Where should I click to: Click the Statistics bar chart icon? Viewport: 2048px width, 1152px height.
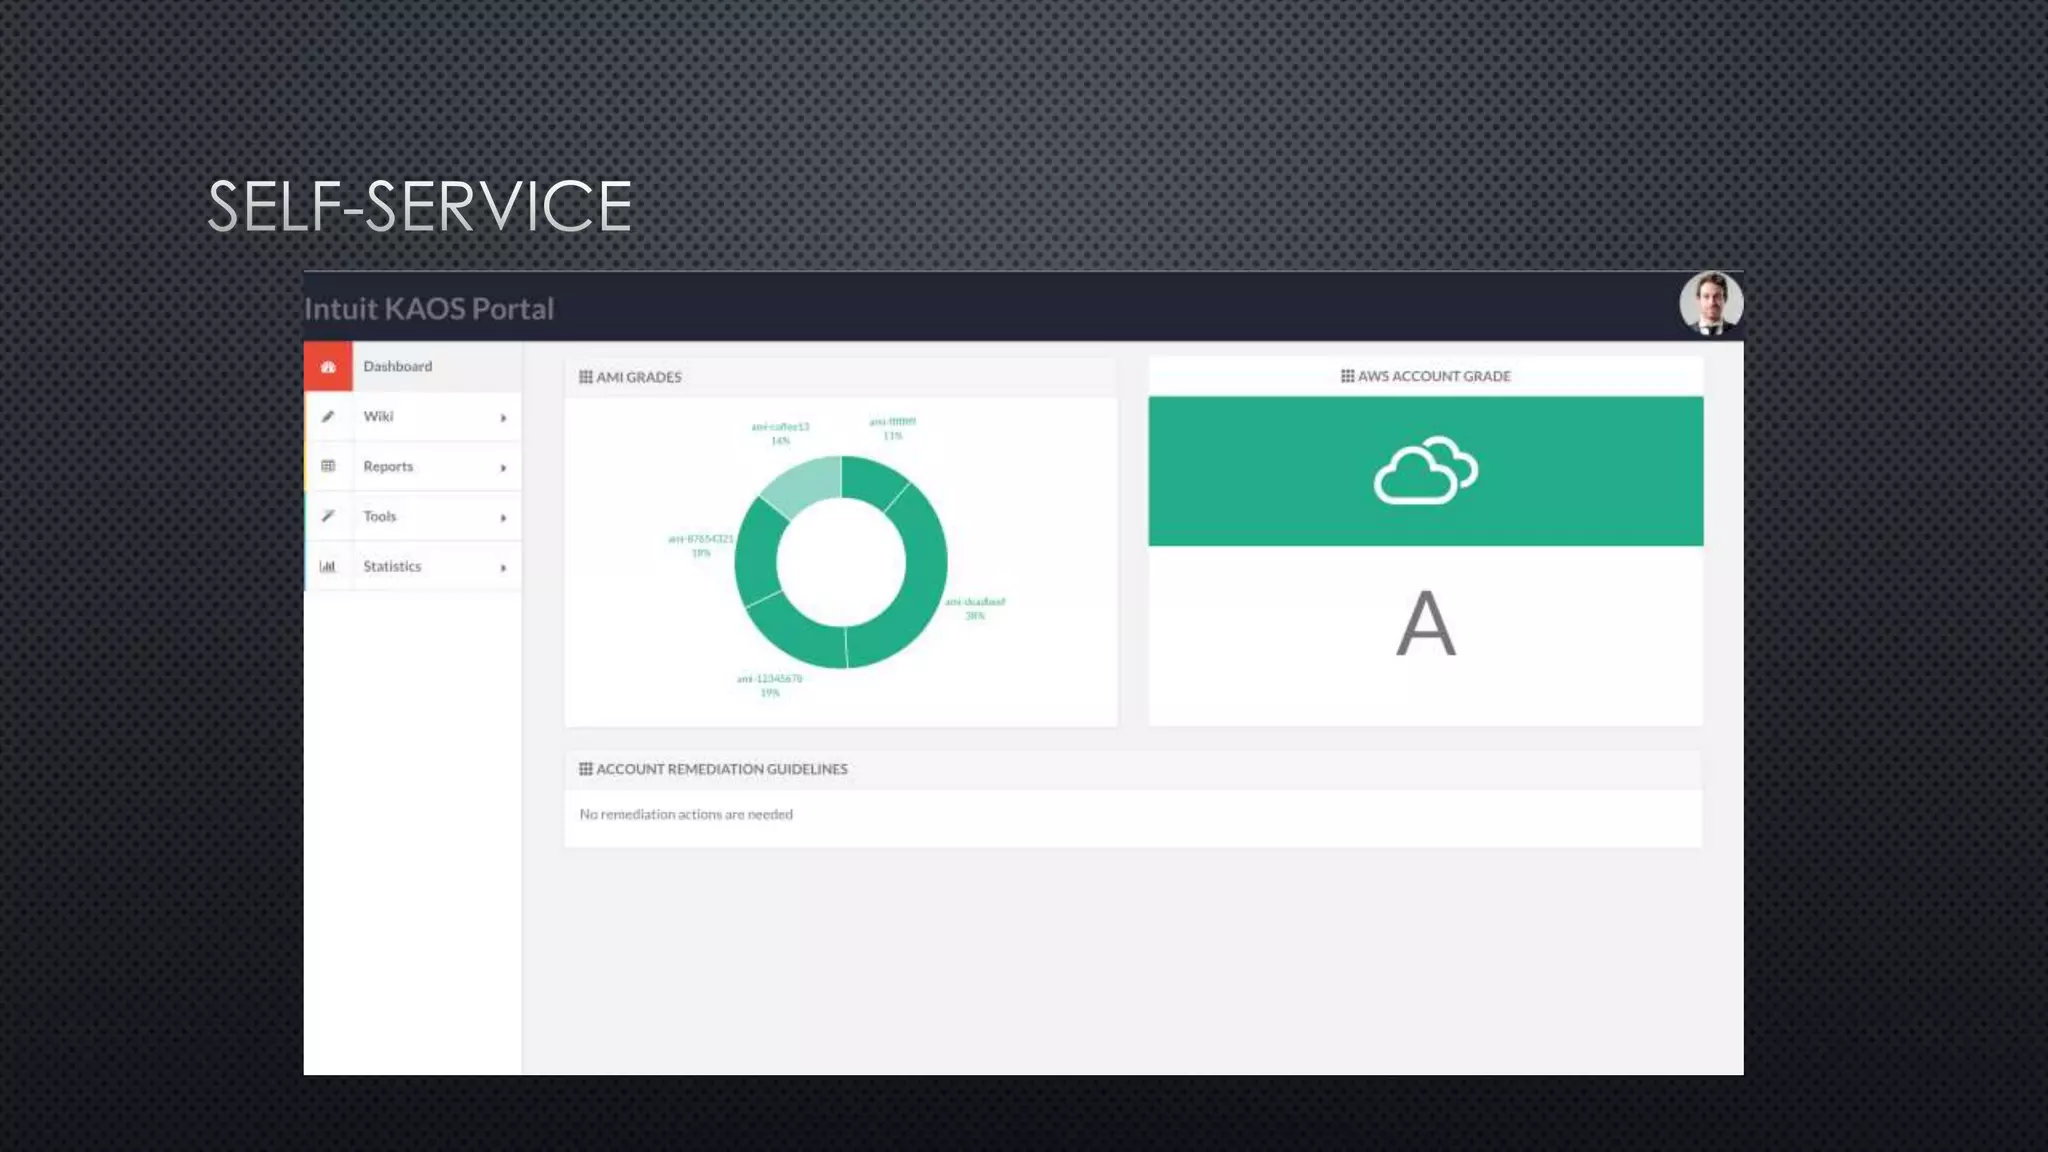click(328, 566)
